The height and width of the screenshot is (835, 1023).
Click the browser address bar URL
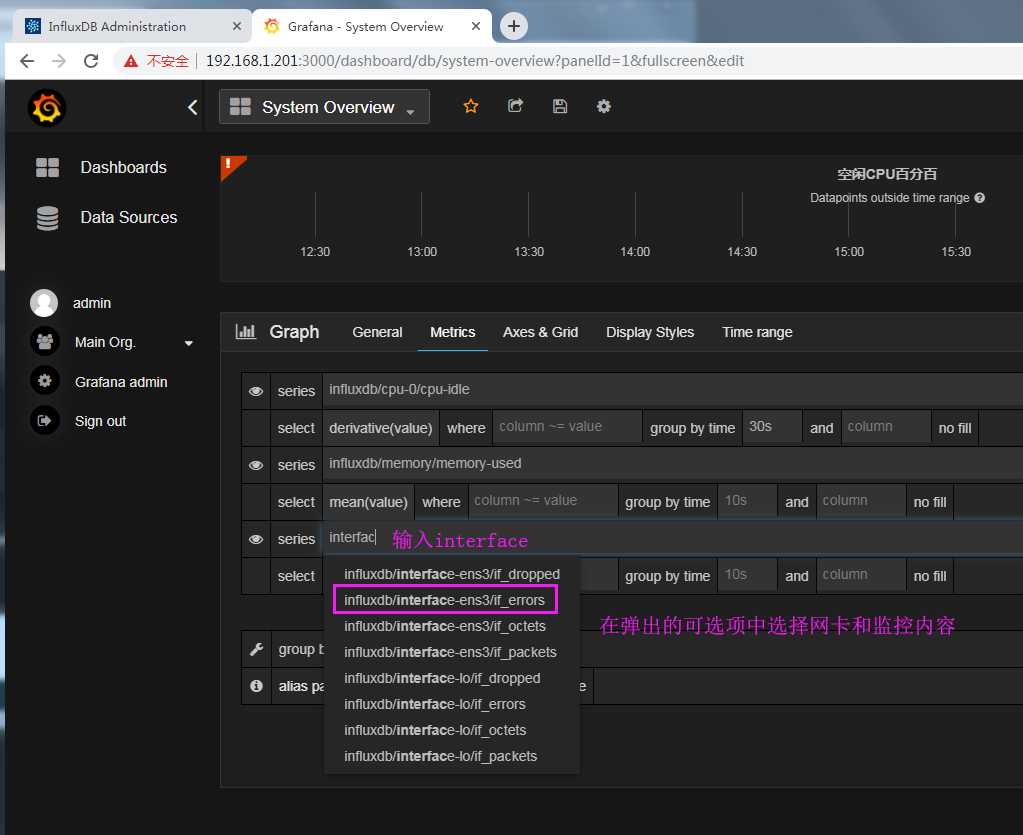pos(474,61)
